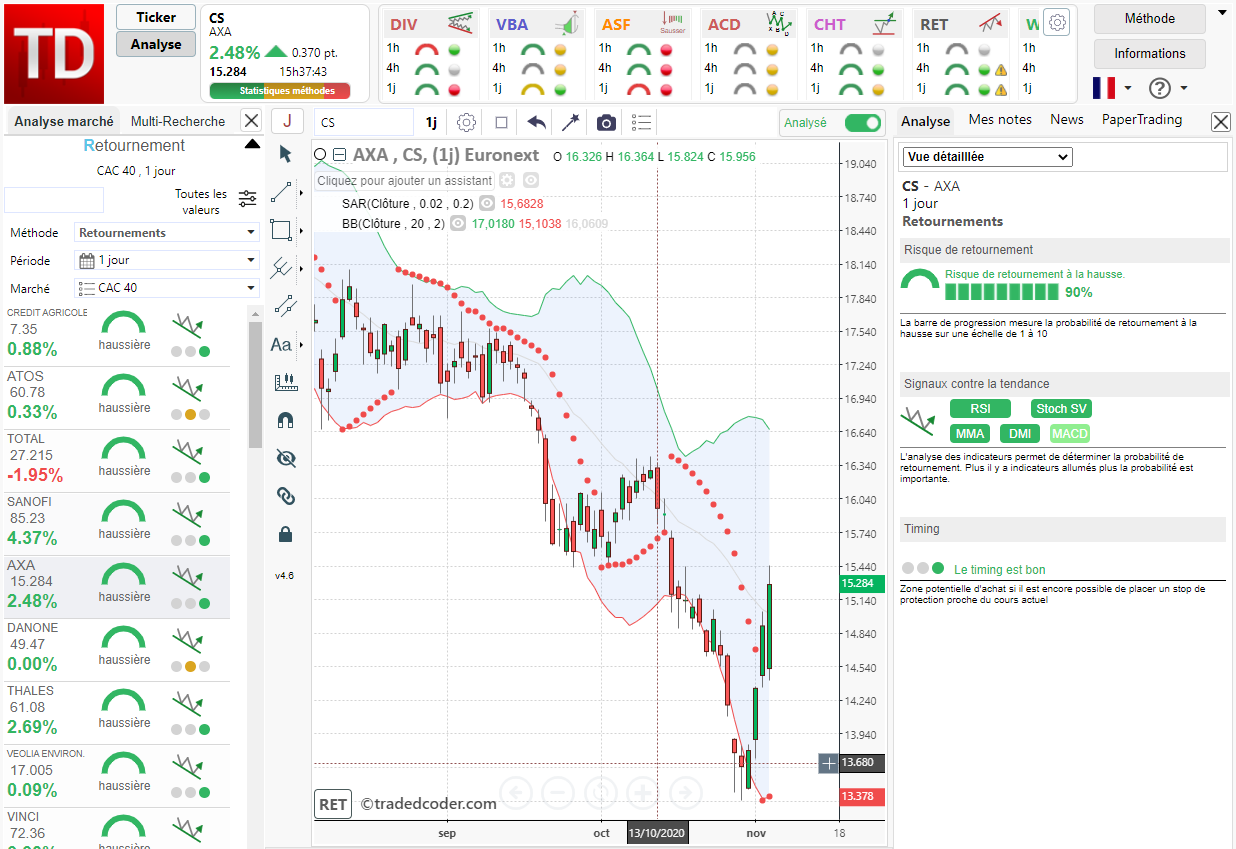Toggle the Analysé switch off

(x=863, y=123)
